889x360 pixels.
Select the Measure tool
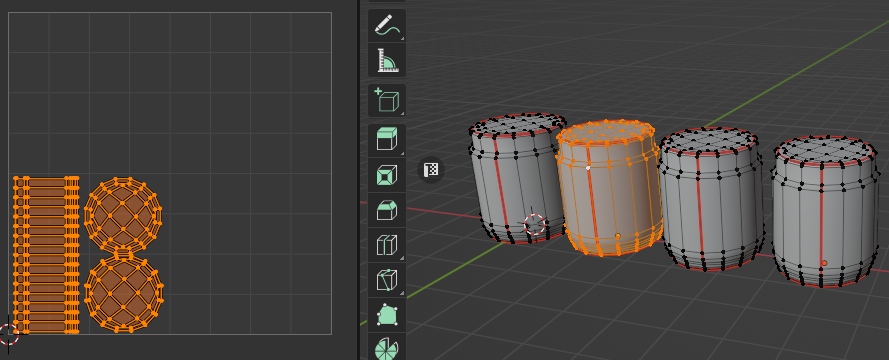click(387, 61)
